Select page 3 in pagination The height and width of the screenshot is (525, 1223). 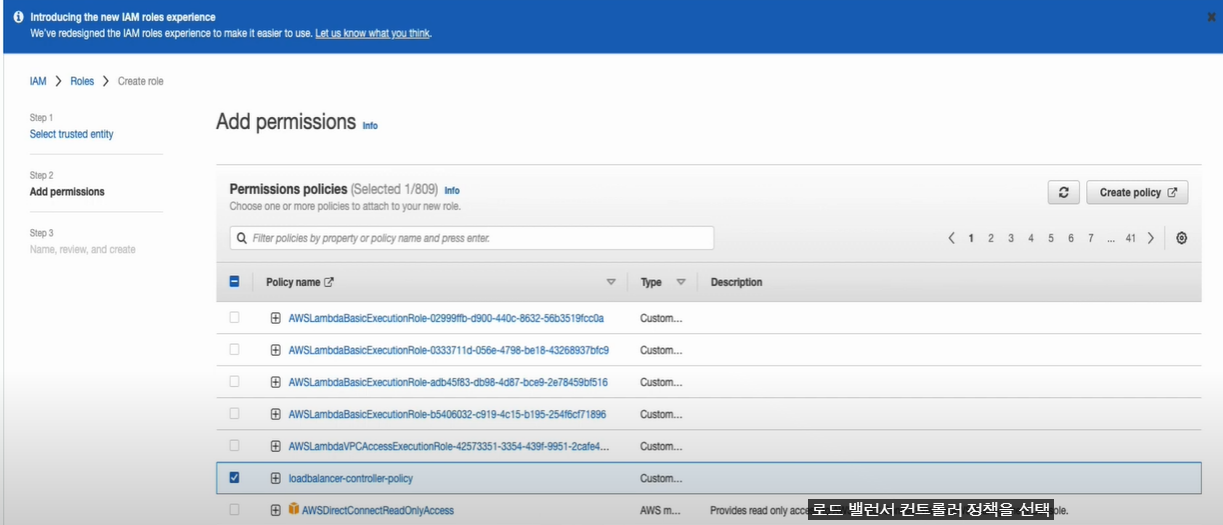click(x=1011, y=238)
